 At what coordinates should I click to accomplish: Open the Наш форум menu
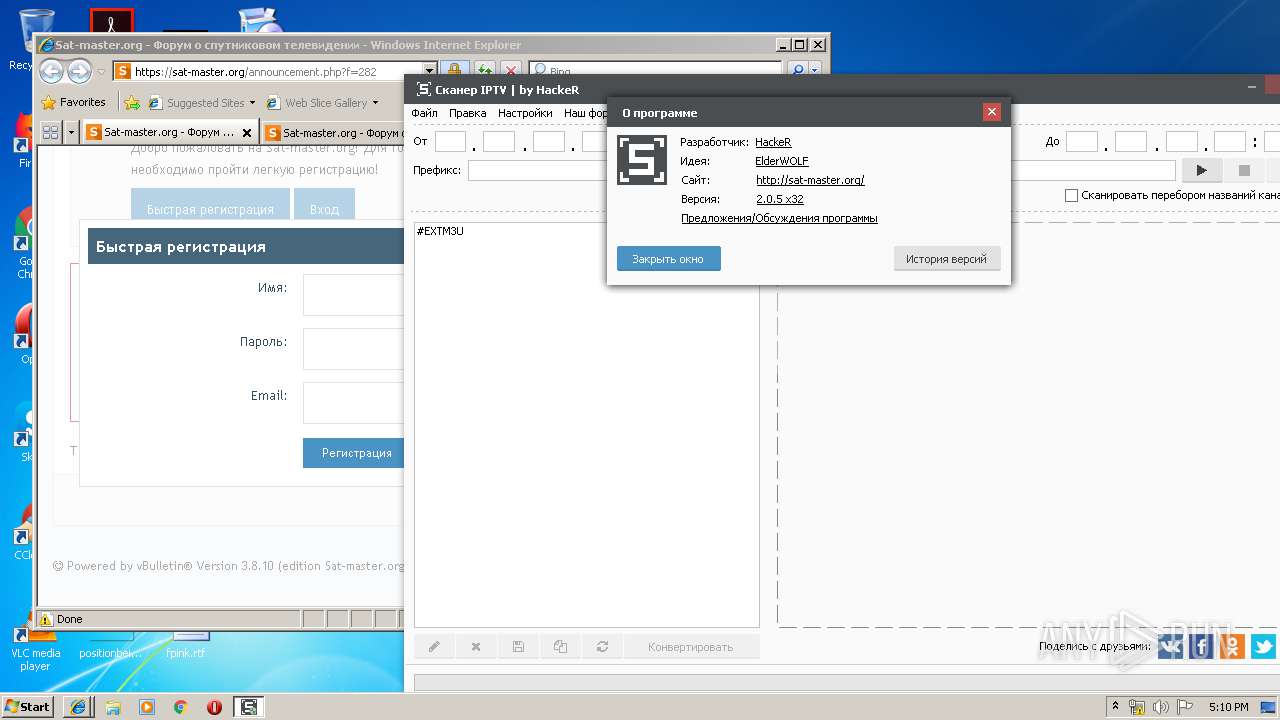(x=585, y=113)
